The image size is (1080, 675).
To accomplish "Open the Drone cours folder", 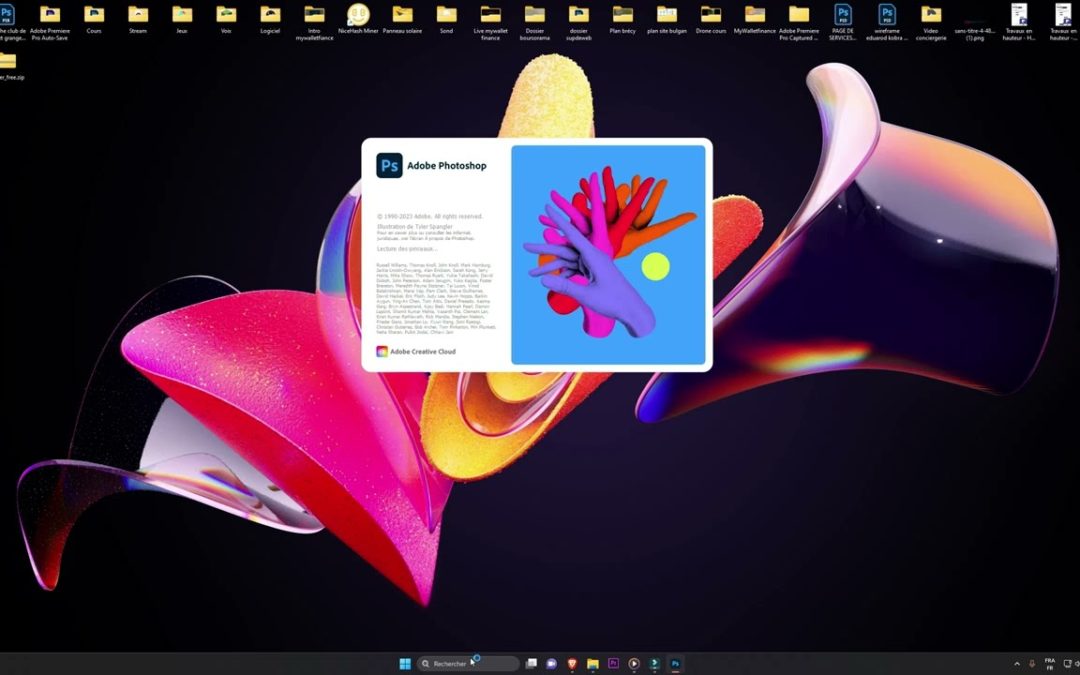I will tap(711, 19).
